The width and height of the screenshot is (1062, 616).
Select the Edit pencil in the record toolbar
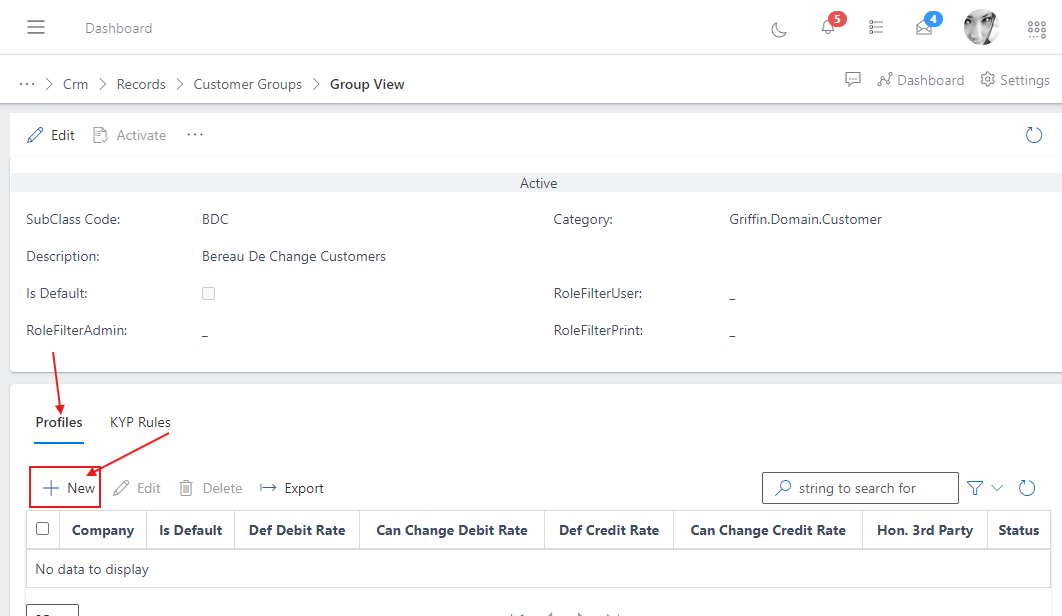[x=50, y=134]
